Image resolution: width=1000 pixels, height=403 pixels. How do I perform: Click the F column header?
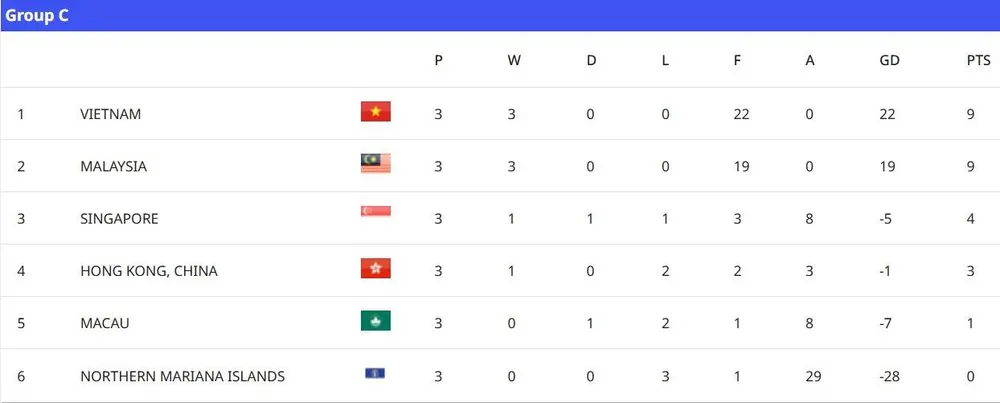click(x=737, y=60)
